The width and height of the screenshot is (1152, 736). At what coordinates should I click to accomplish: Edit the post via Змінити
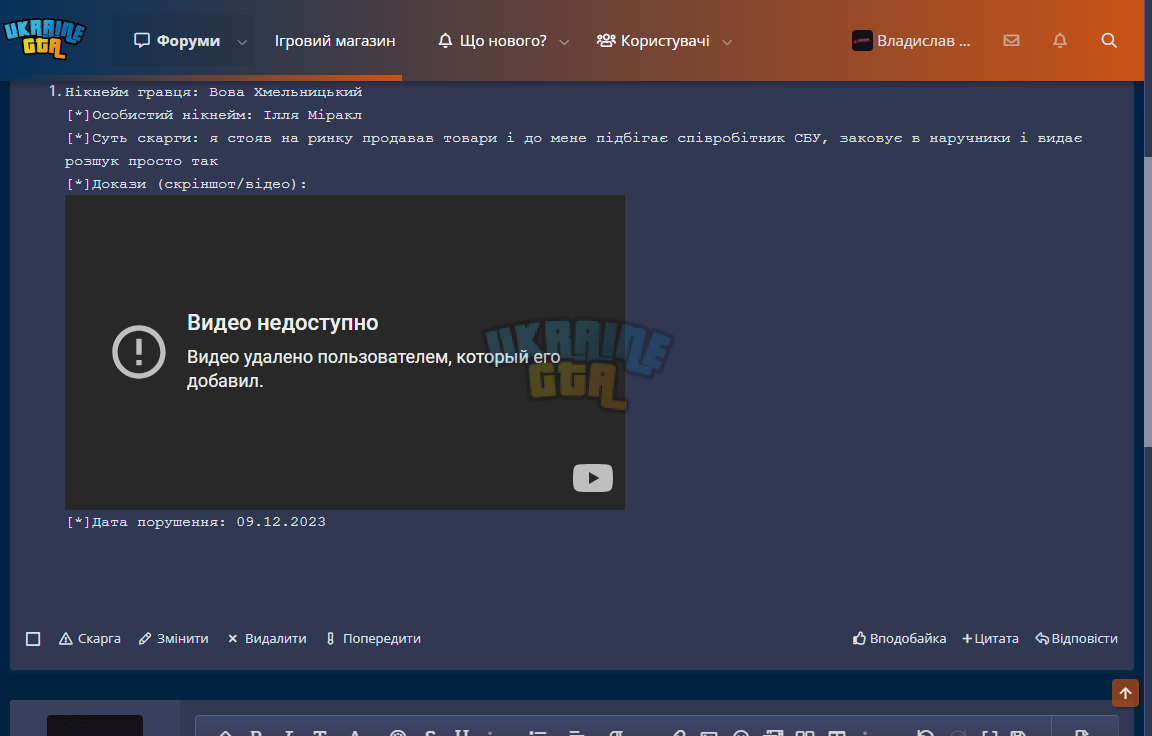173,639
